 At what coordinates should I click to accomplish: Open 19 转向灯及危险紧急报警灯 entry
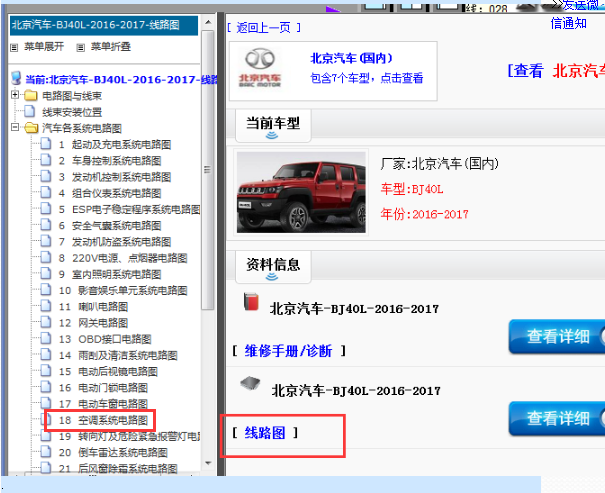coord(130,436)
